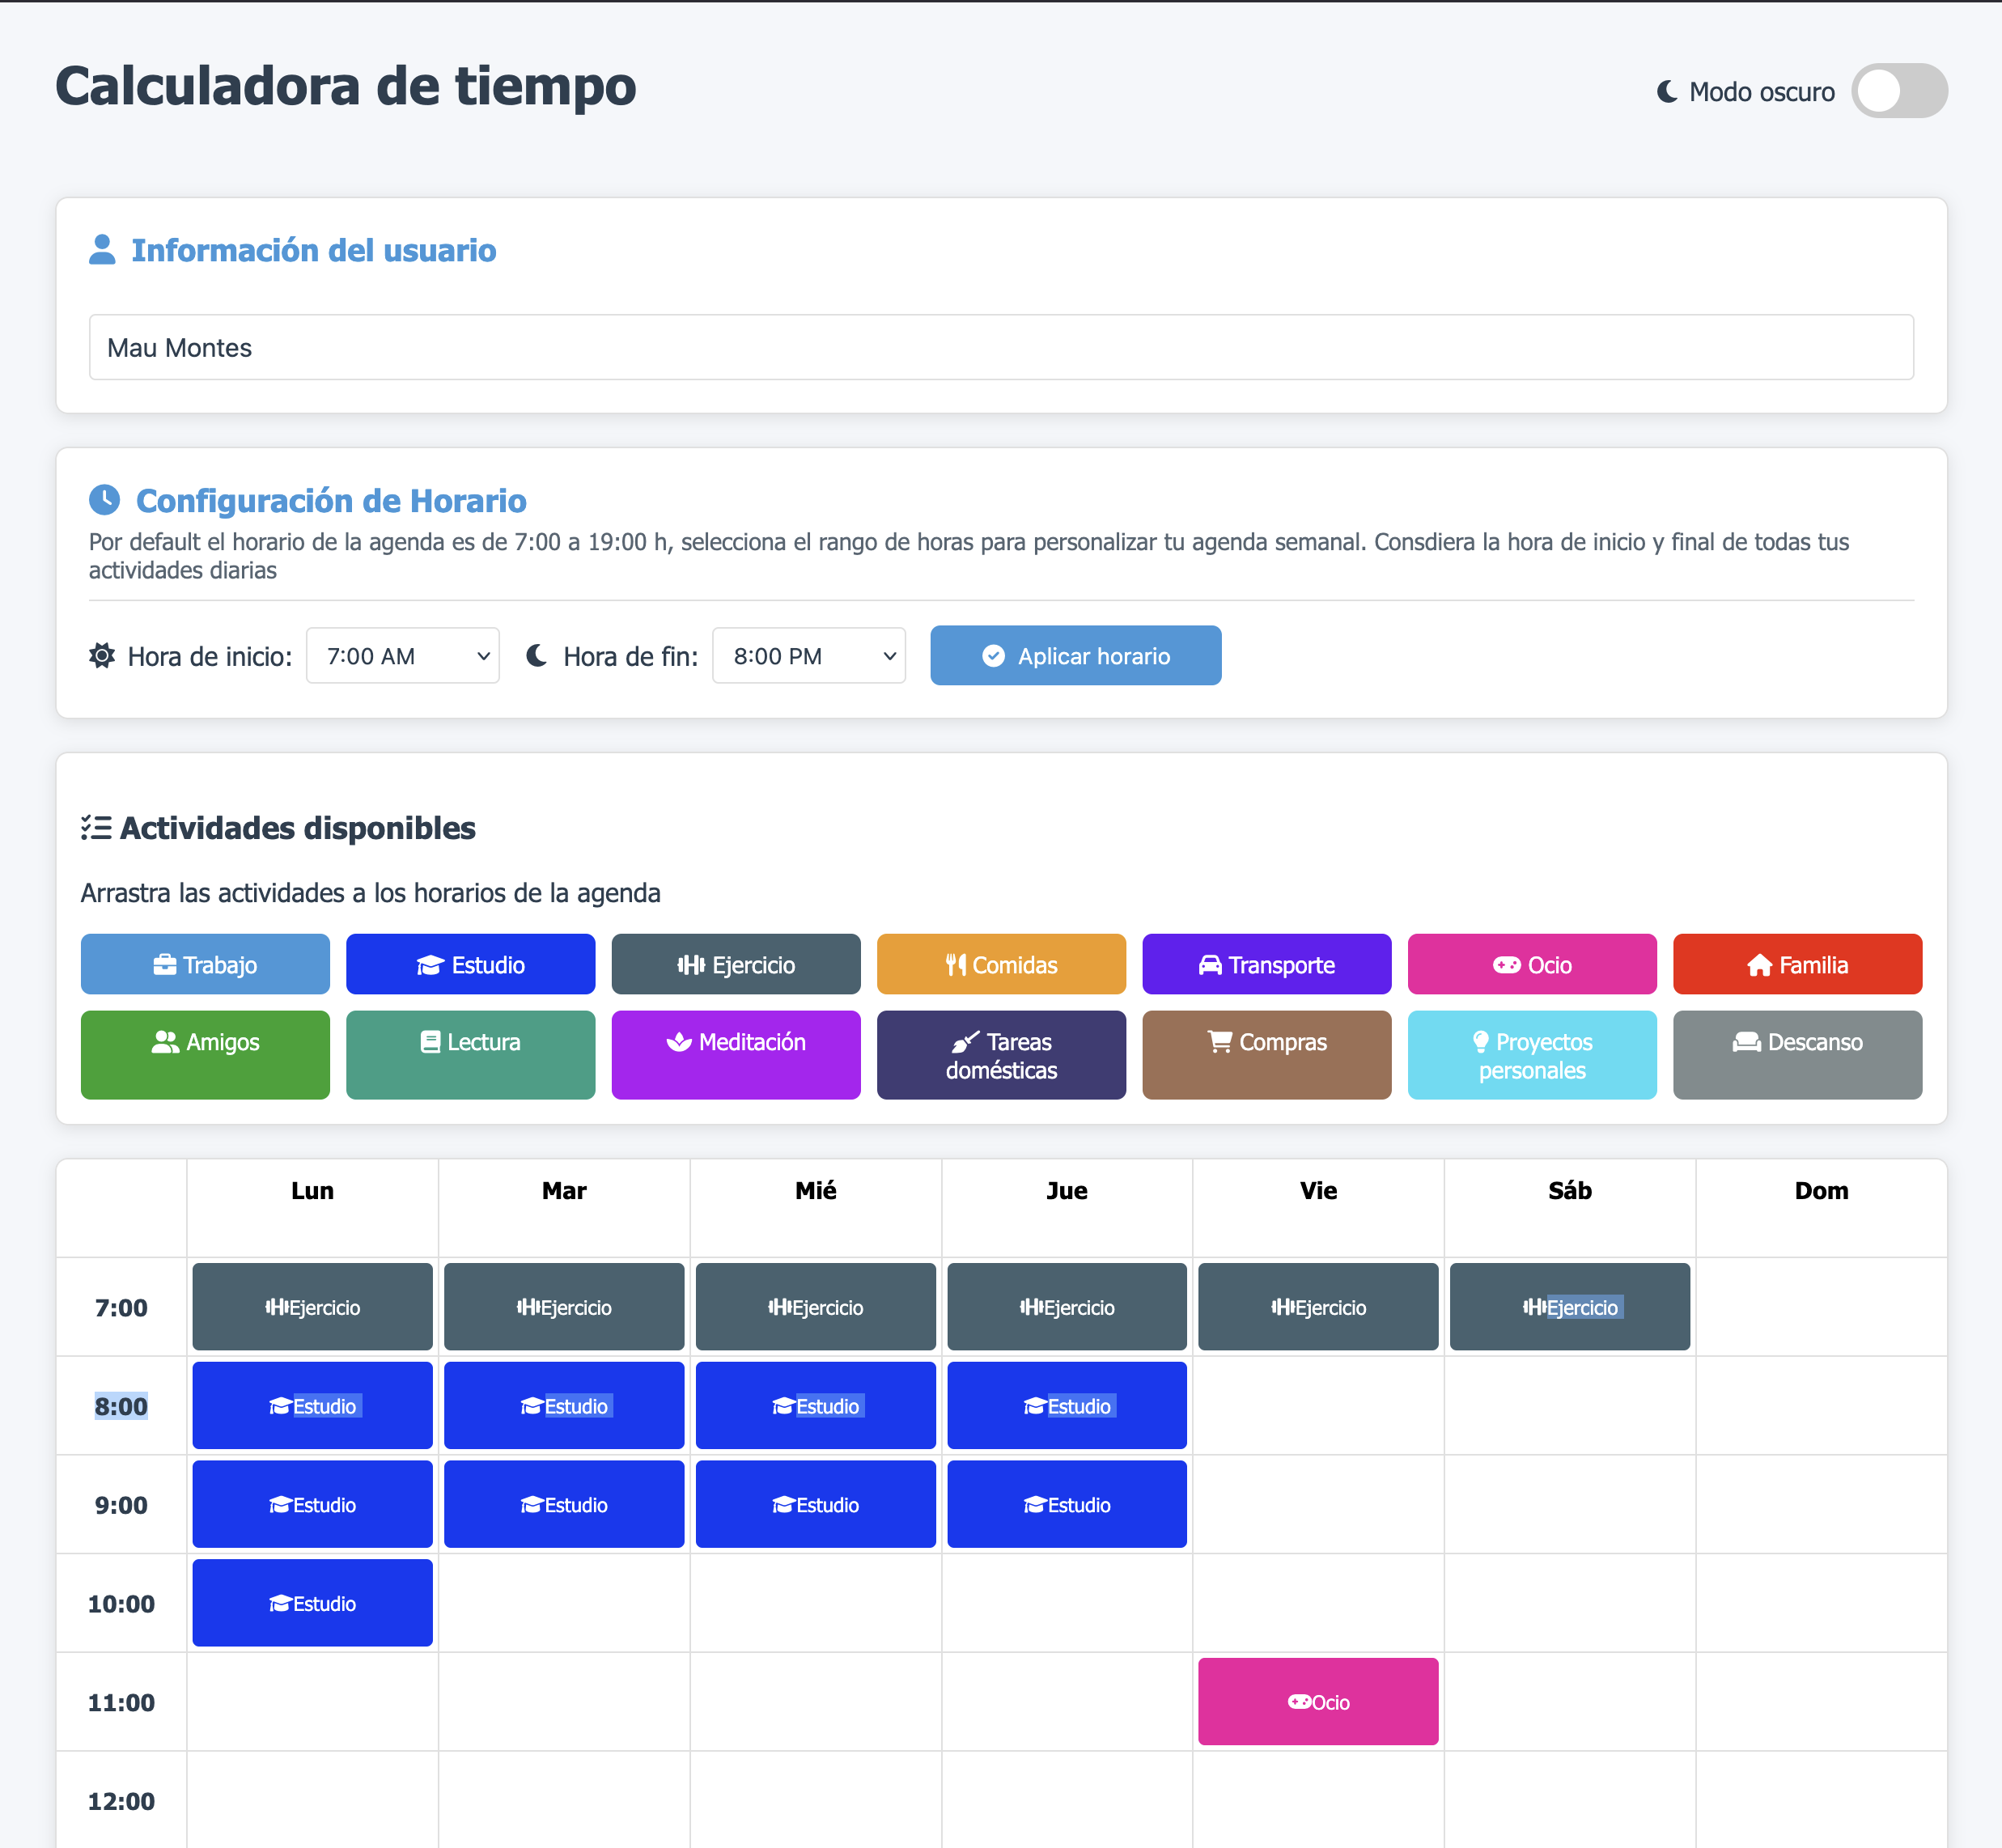
Task: Click the moon icon beside Hora de fin
Action: pos(537,656)
